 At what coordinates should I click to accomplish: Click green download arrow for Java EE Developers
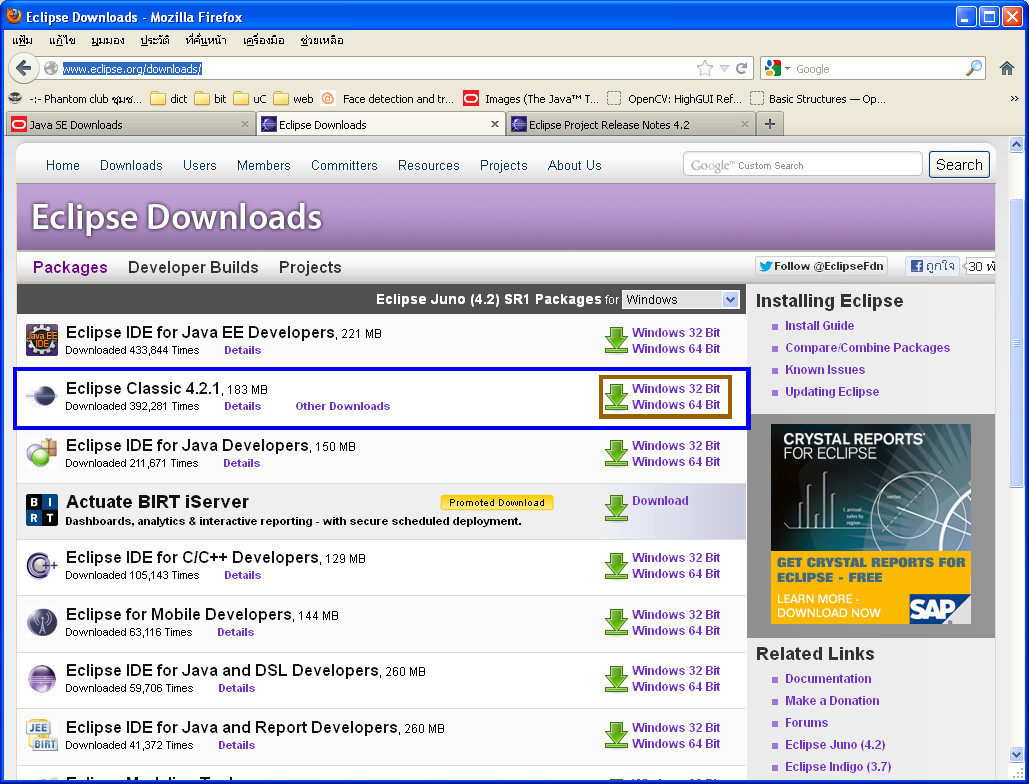[616, 340]
